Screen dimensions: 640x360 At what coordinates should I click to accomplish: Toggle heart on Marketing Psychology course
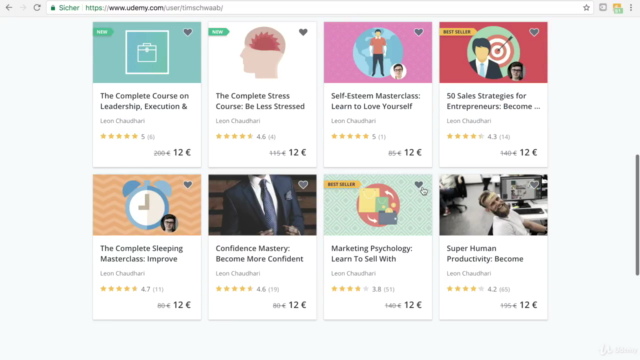(x=418, y=185)
